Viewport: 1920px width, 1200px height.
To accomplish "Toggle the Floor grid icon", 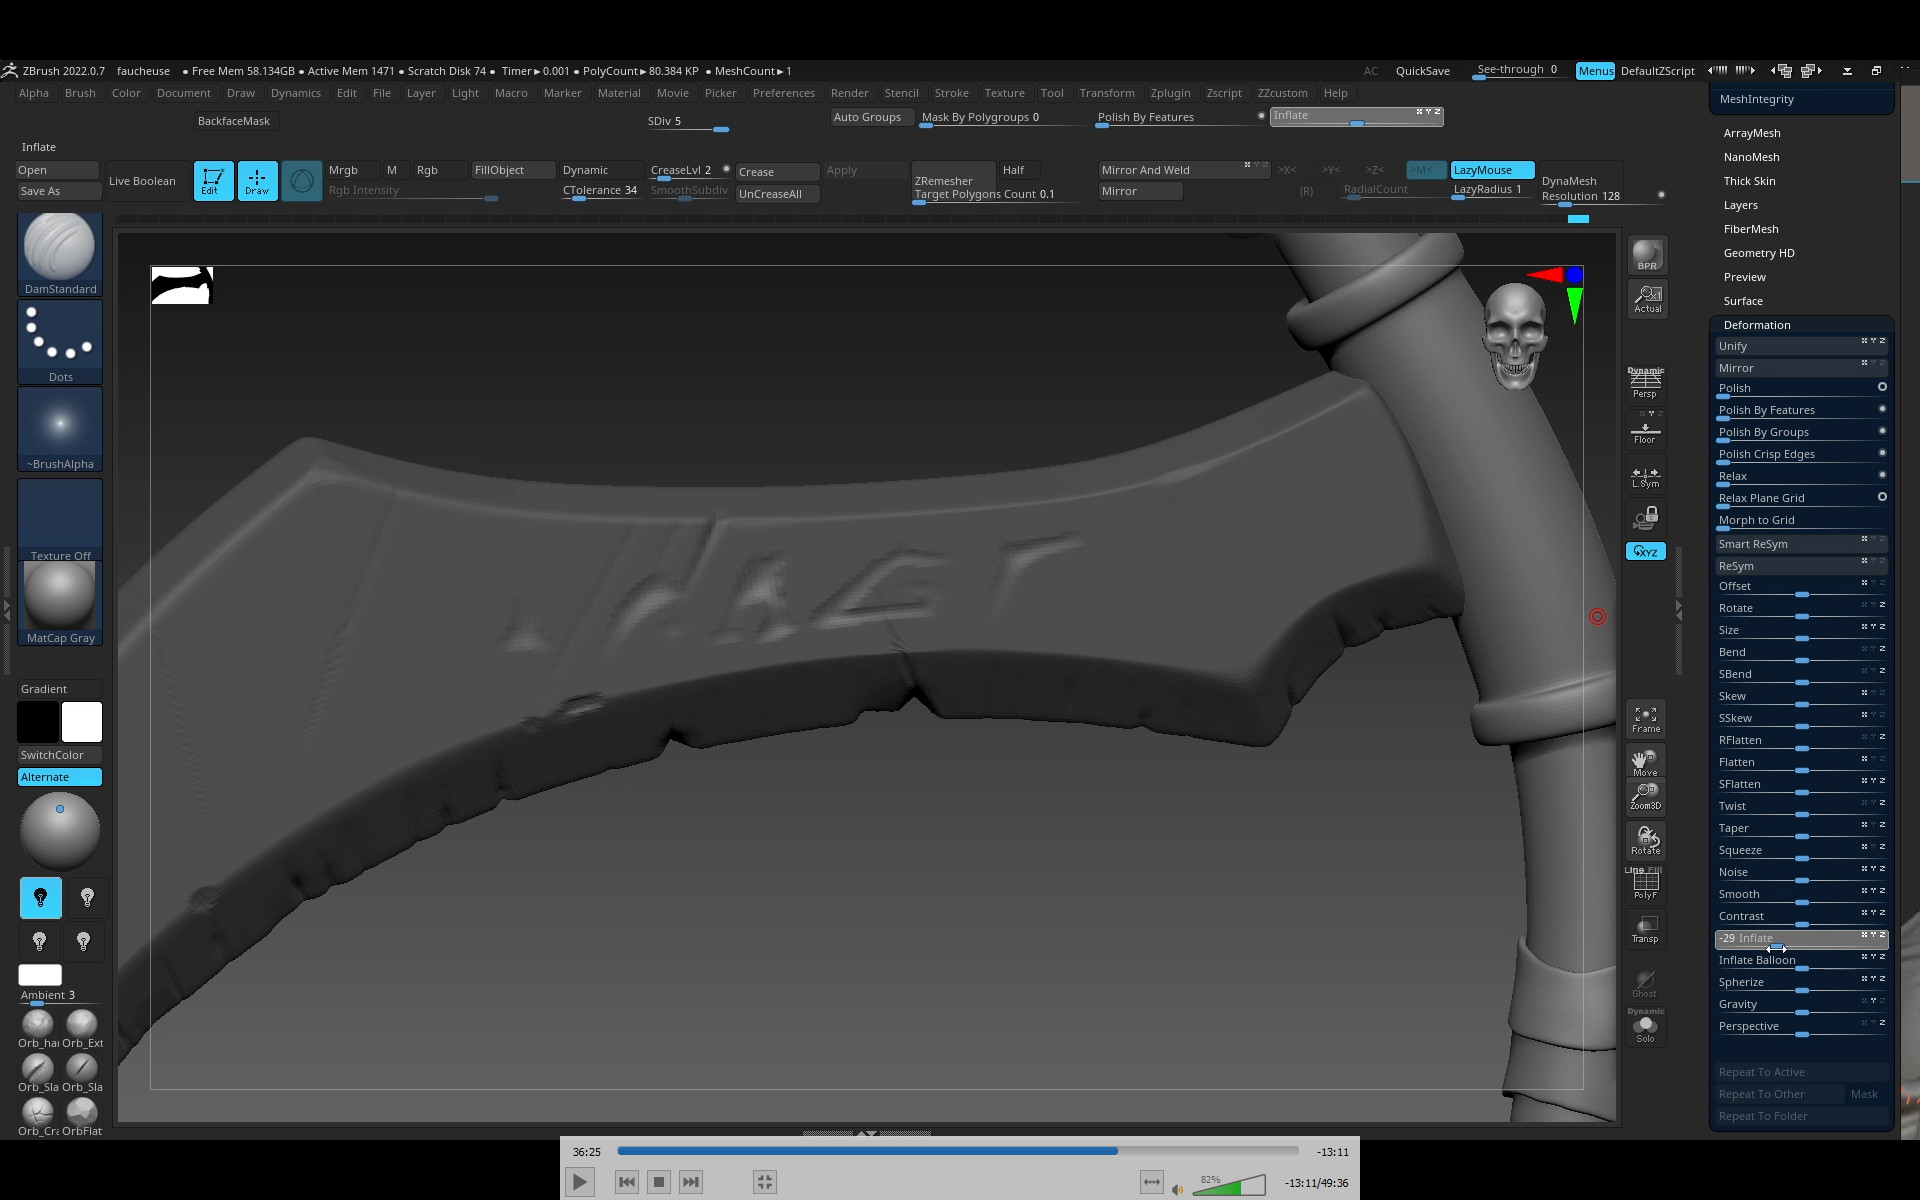I will click(x=1644, y=432).
